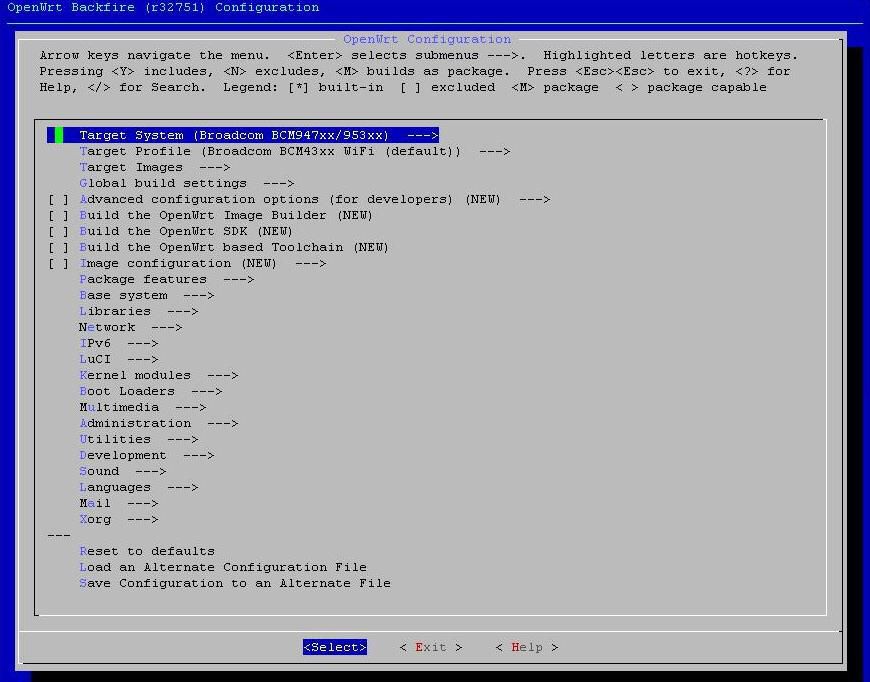Toggle Build the OpenWrt based Toolchain checkbox
The image size is (870, 682).
coord(58,247)
